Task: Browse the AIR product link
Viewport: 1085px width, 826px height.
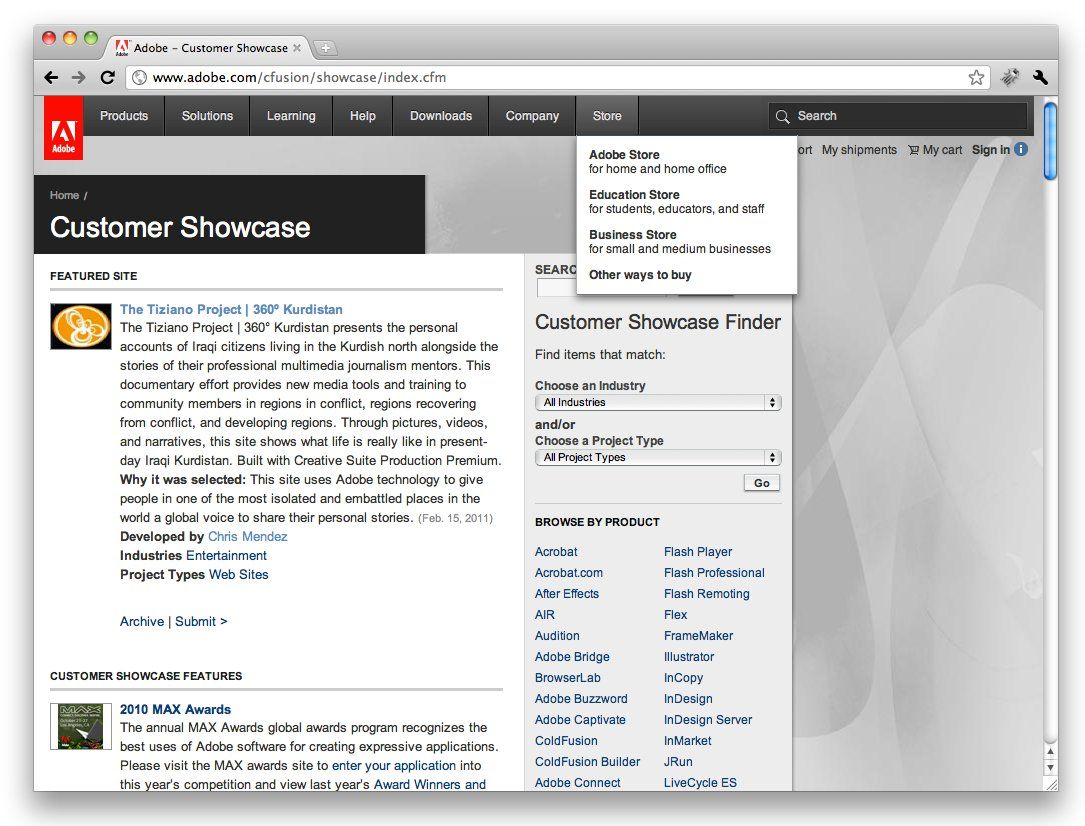Action: click(545, 614)
